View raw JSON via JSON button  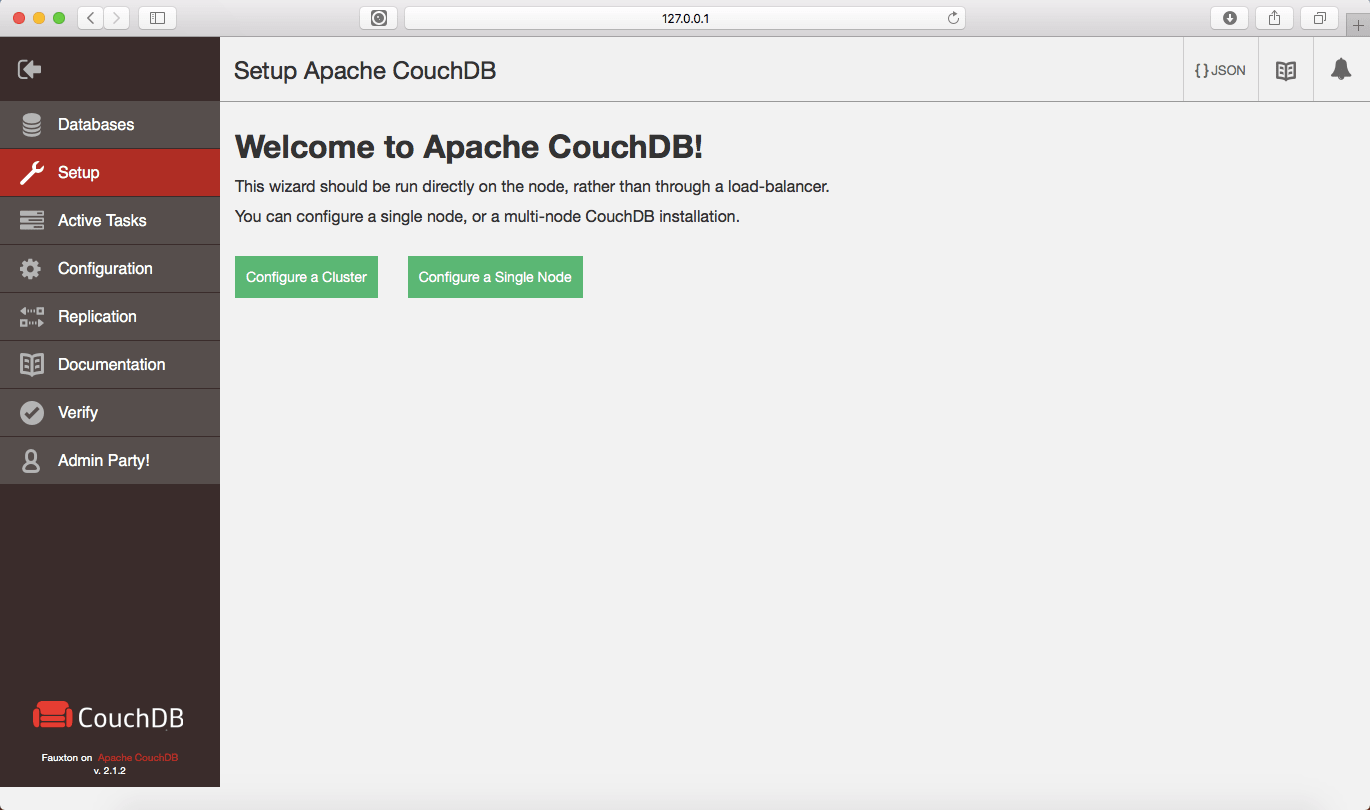coord(1220,71)
